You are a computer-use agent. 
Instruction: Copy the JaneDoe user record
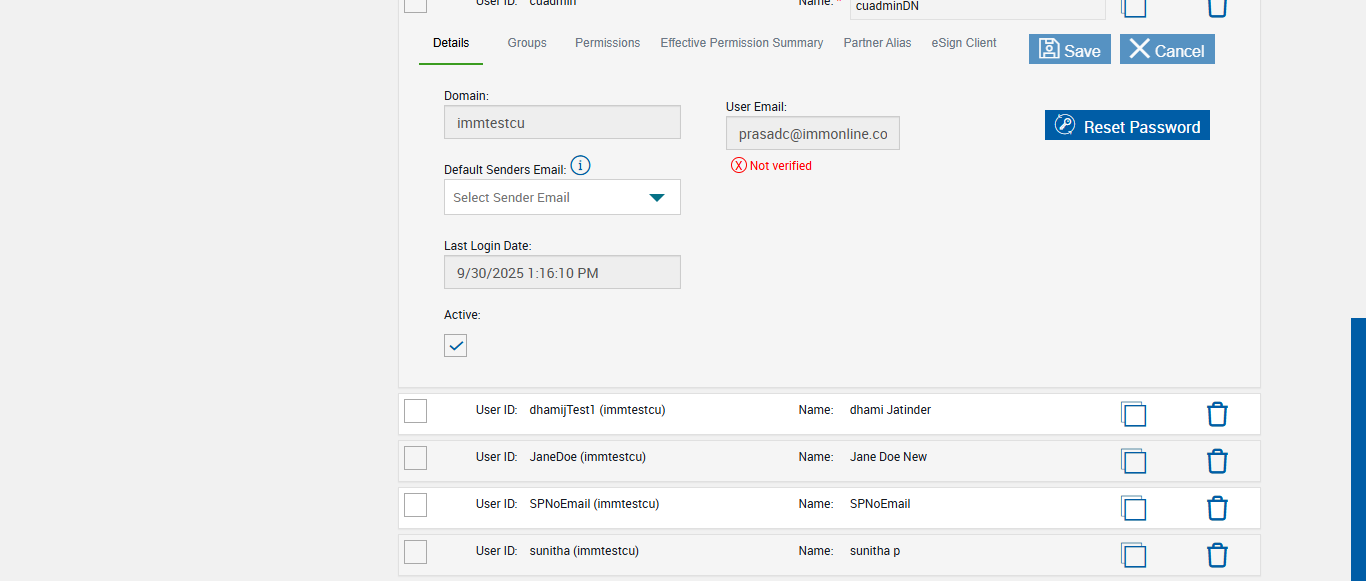(1133, 461)
